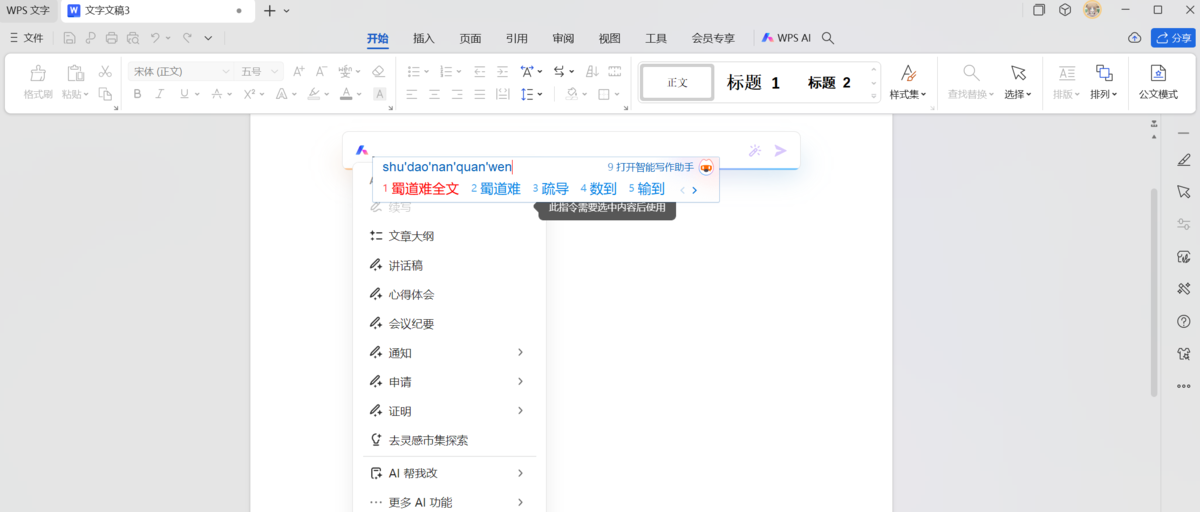The width and height of the screenshot is (1200, 512).
Task: Click the cloud upload icon
Action: coord(1134,38)
